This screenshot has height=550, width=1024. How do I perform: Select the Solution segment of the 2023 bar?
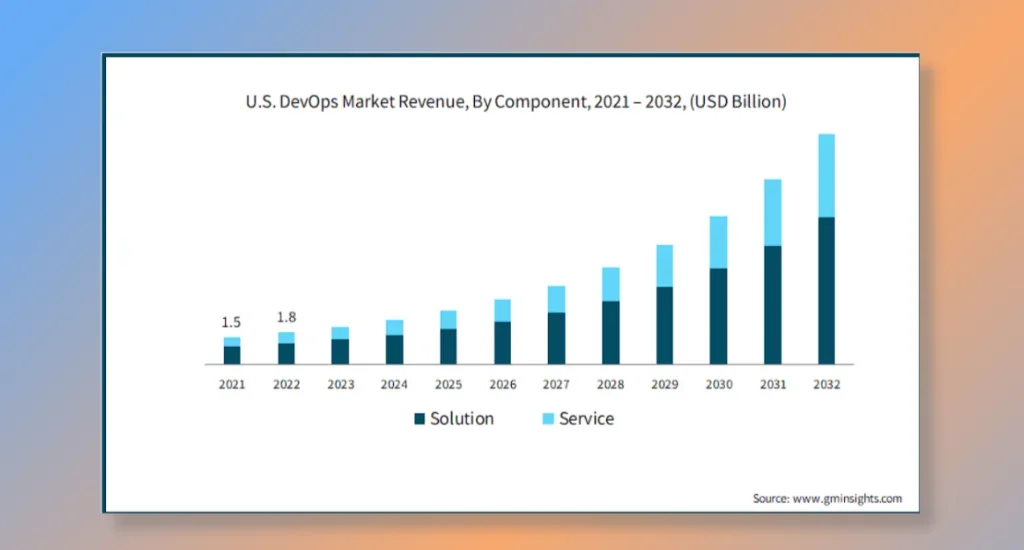tap(340, 351)
